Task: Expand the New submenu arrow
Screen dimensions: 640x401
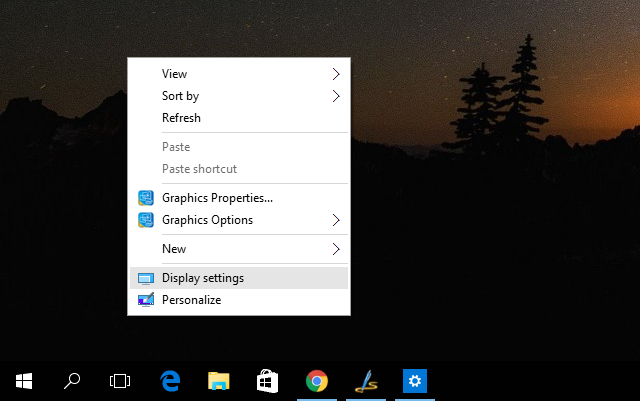Action: 336,249
